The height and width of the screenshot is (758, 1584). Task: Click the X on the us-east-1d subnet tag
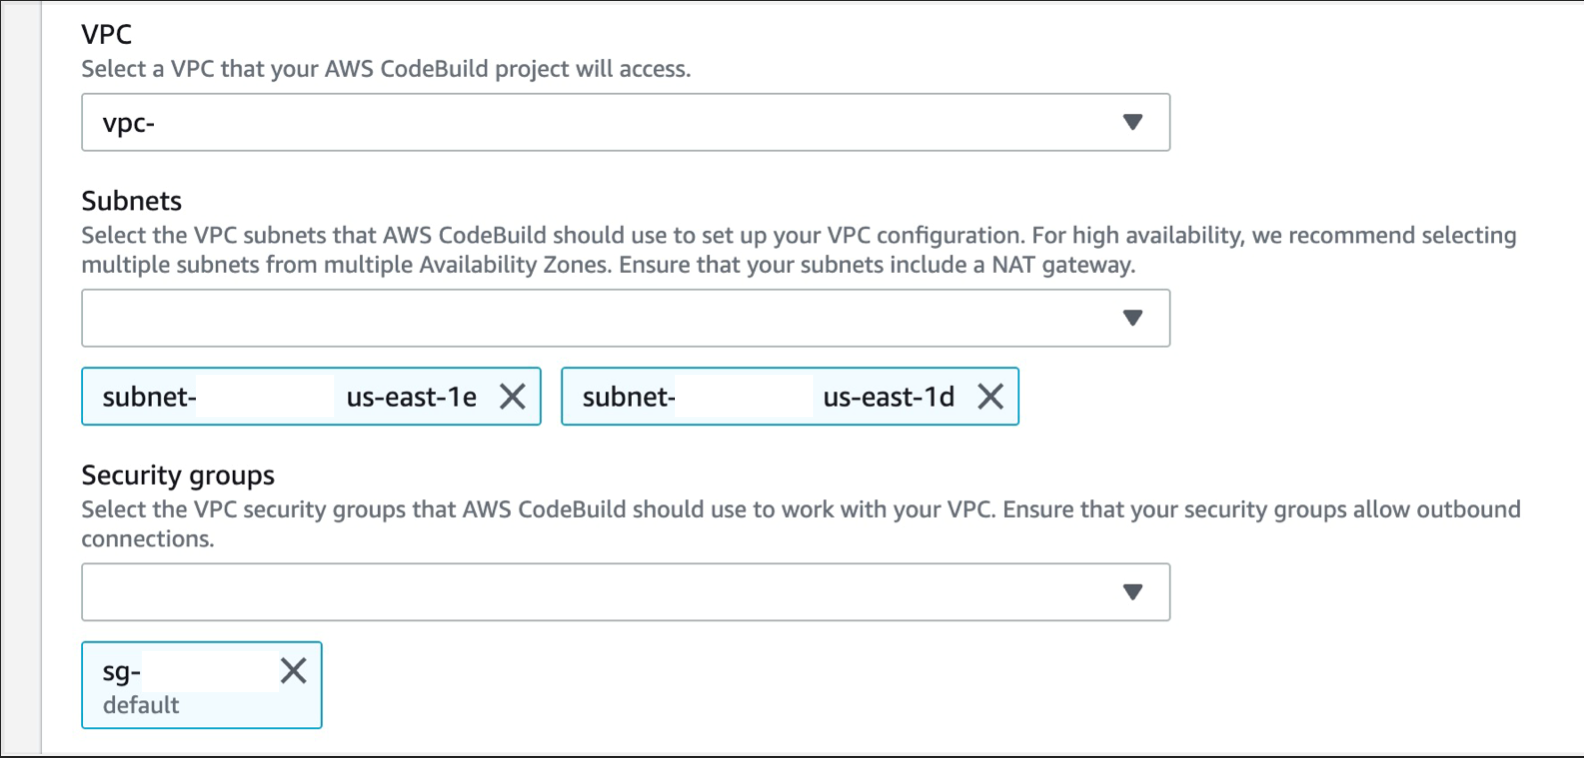[991, 396]
